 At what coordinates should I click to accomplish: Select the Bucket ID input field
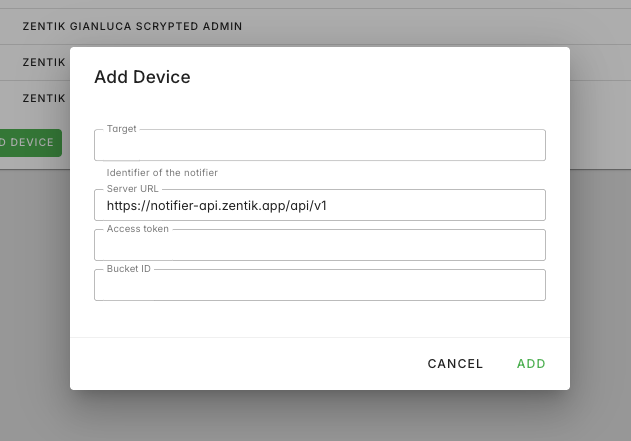(319, 286)
